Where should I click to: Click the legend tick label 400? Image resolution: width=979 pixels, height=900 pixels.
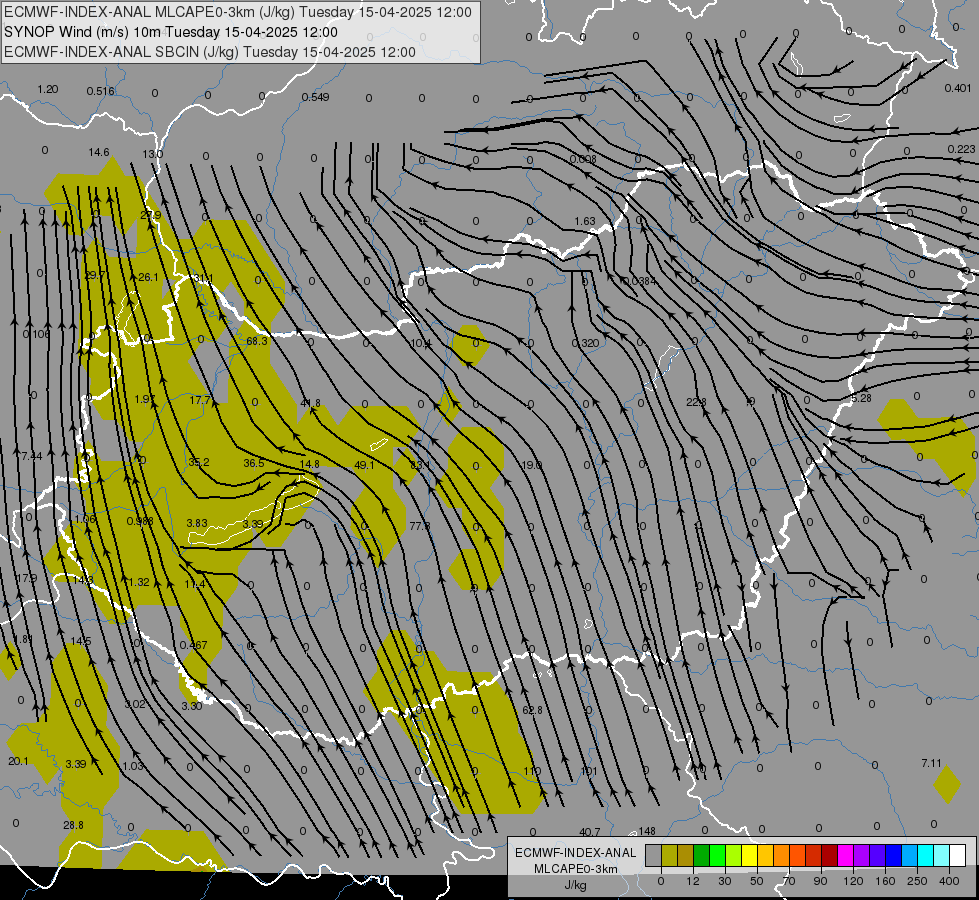(949, 881)
